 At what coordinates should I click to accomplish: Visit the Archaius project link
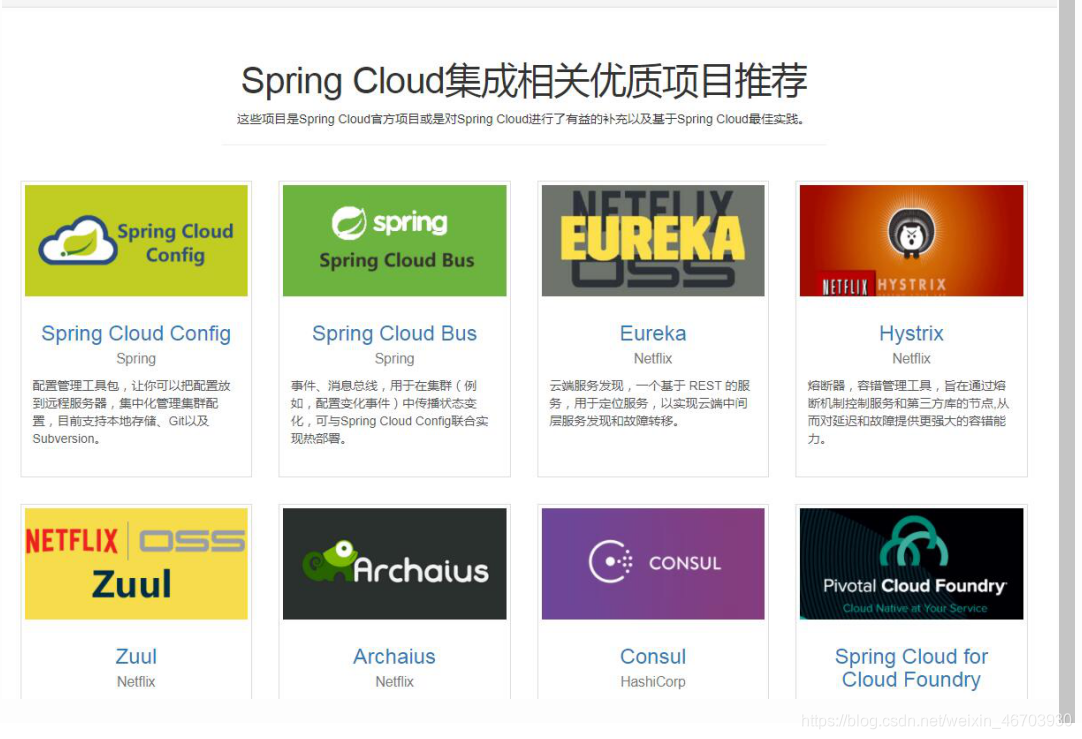point(395,656)
